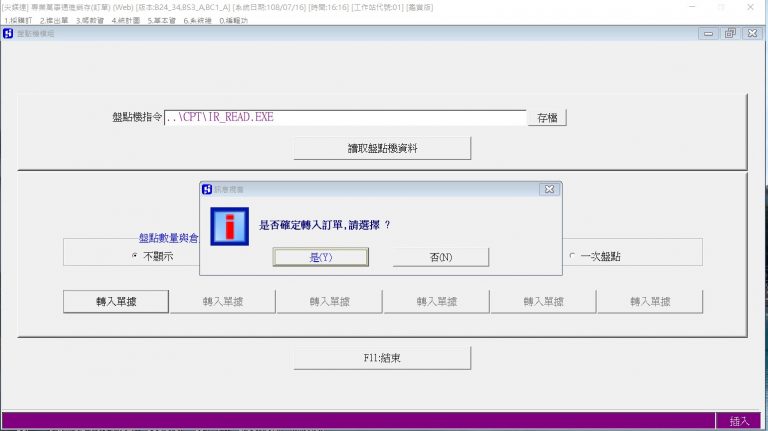Viewport: 768px width, 431px height.
Task: Click the 存檔 save button
Action: [547, 118]
